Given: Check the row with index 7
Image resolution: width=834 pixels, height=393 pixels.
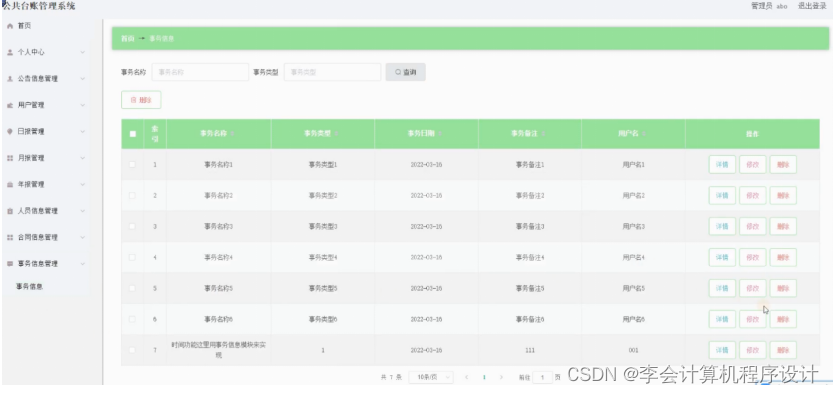Looking at the screenshot, I should tap(132, 350).
